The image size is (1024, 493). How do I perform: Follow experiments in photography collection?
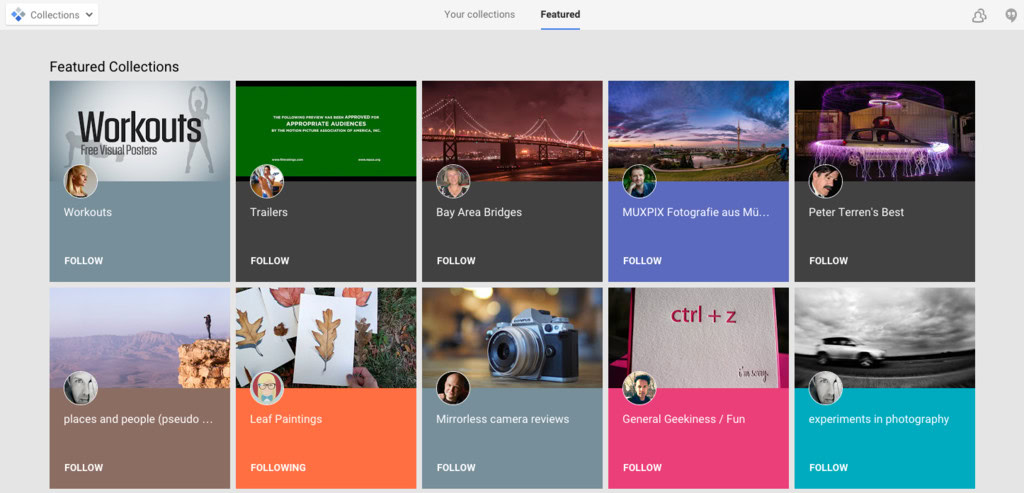tap(828, 468)
